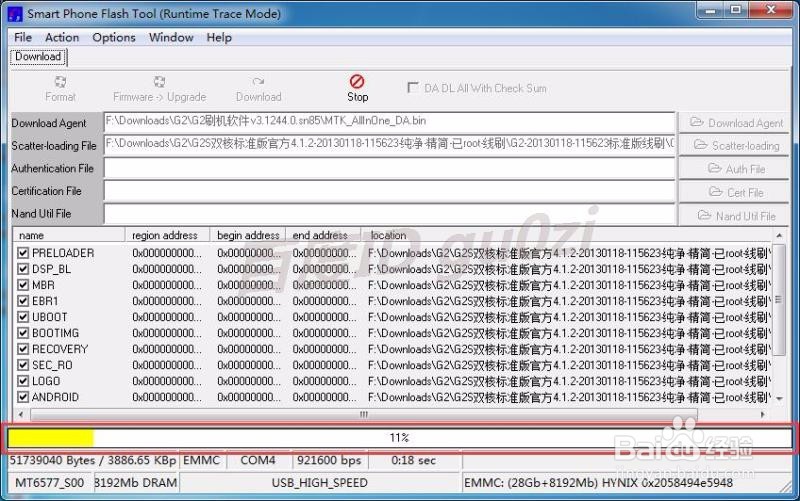Uncheck the EBR1 partition checkbox
This screenshot has width=800, height=501.
23,301
